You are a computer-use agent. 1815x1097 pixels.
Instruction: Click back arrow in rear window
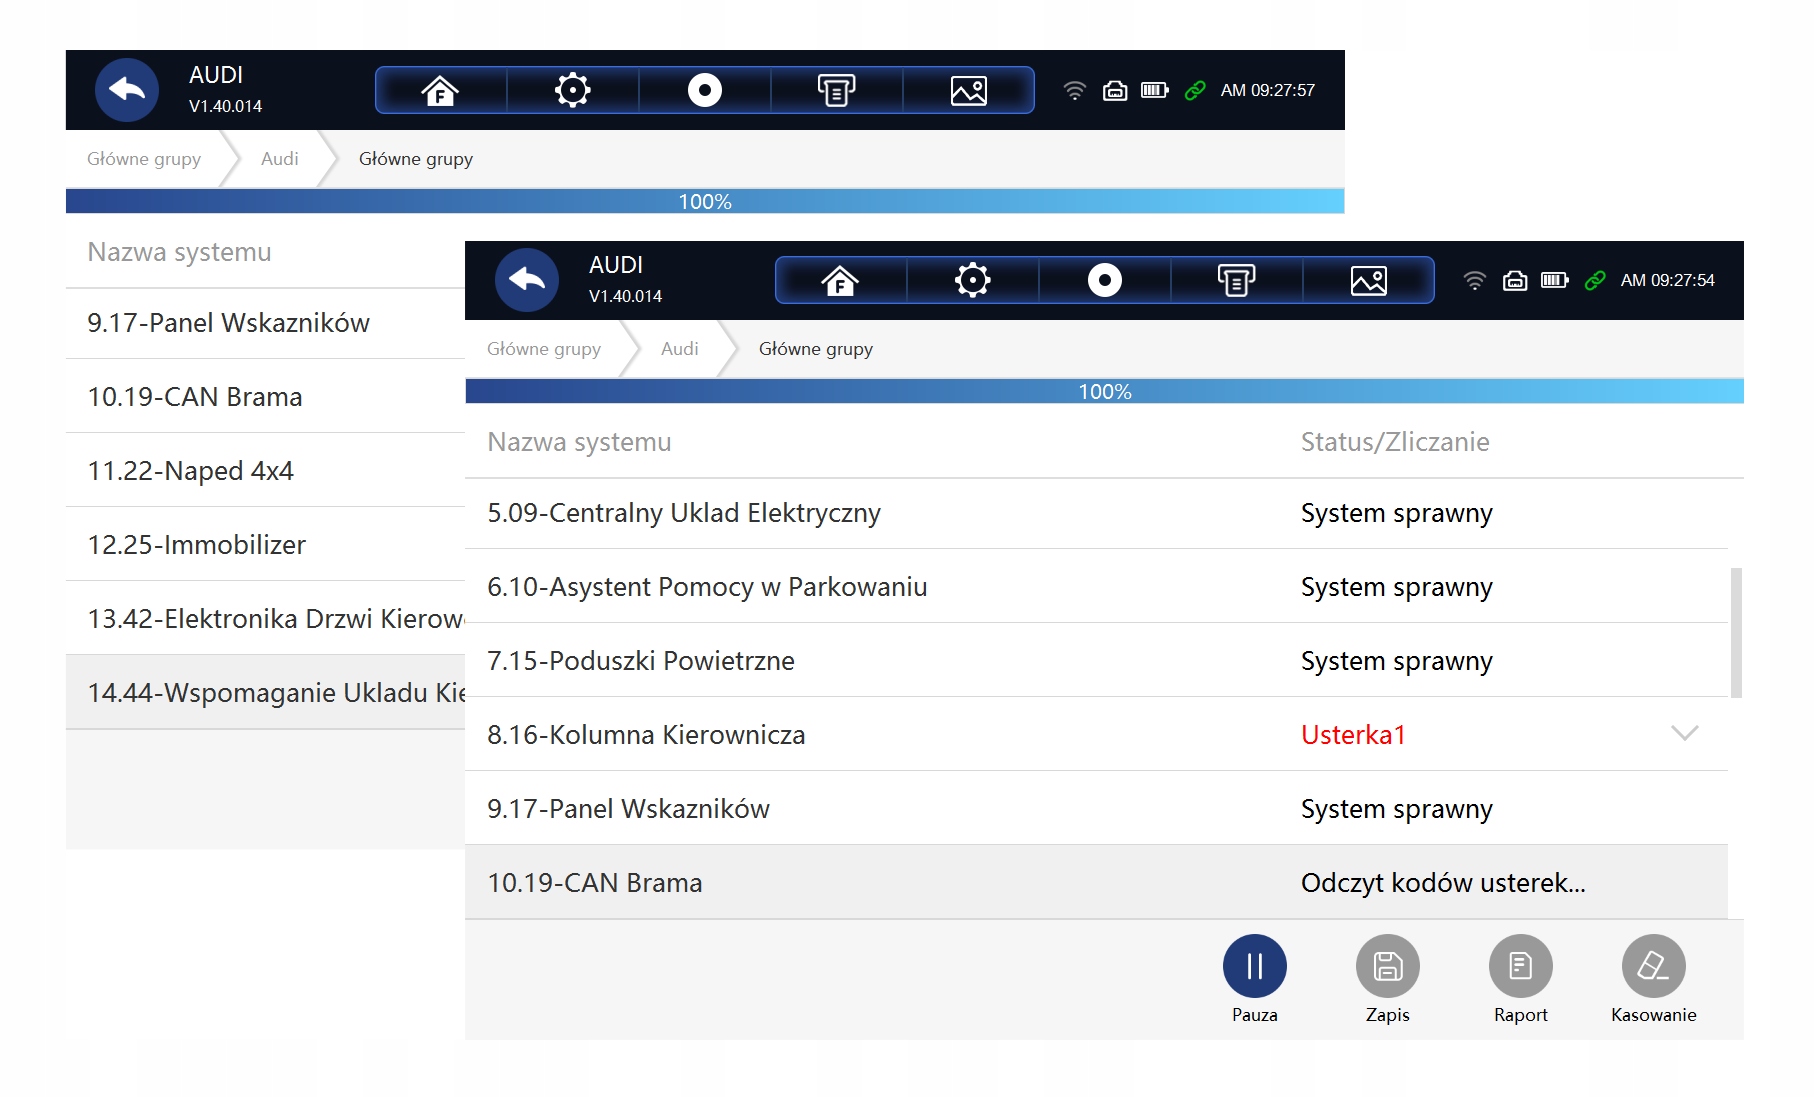coord(127,90)
